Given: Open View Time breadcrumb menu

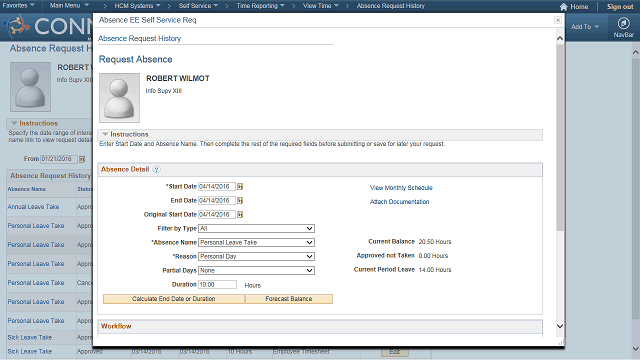Looking at the screenshot, I should coord(320,6).
